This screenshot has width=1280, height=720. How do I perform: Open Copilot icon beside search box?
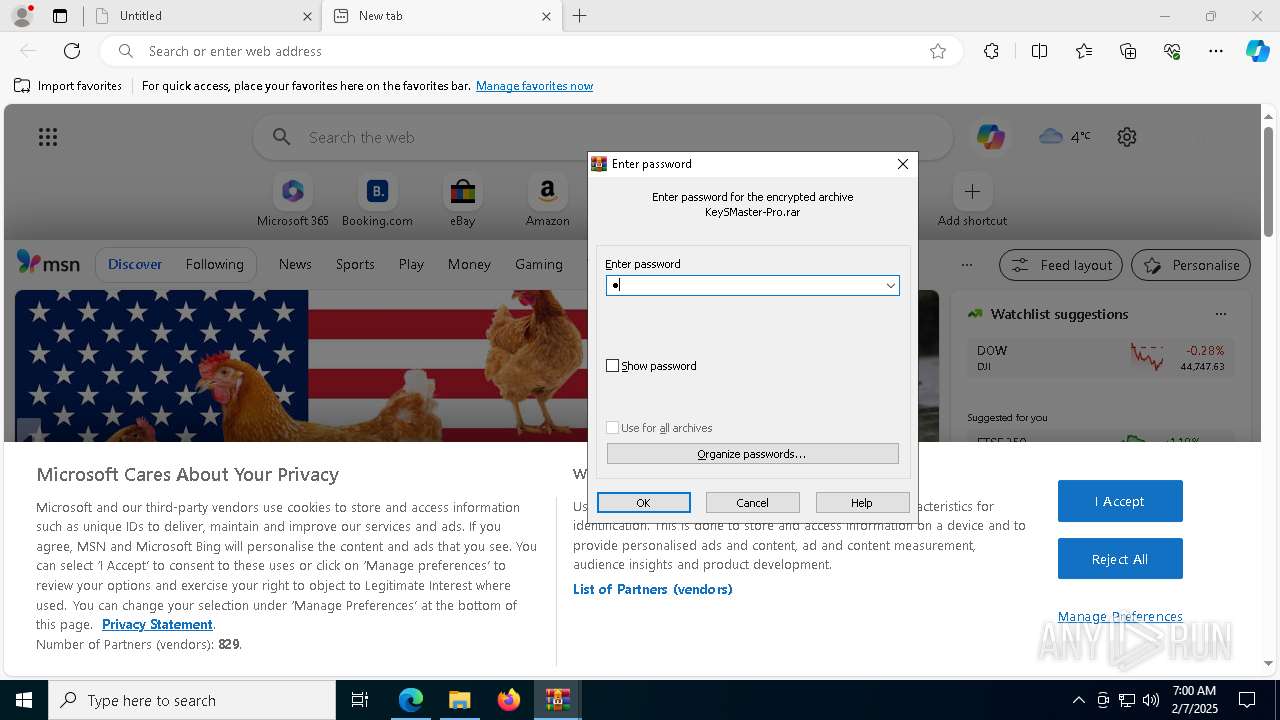pyautogui.click(x=991, y=137)
